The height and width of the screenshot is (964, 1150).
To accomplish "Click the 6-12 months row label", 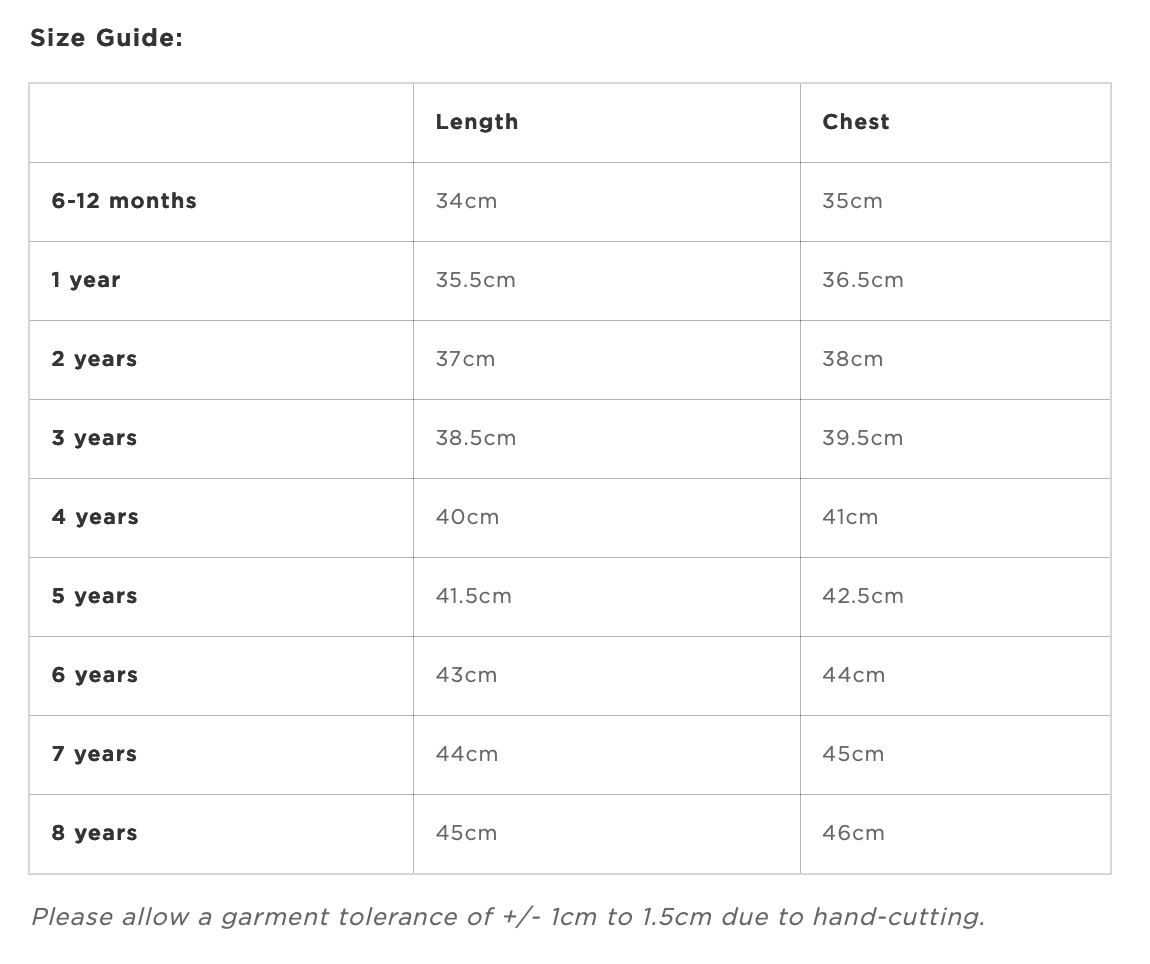I will tap(124, 201).
